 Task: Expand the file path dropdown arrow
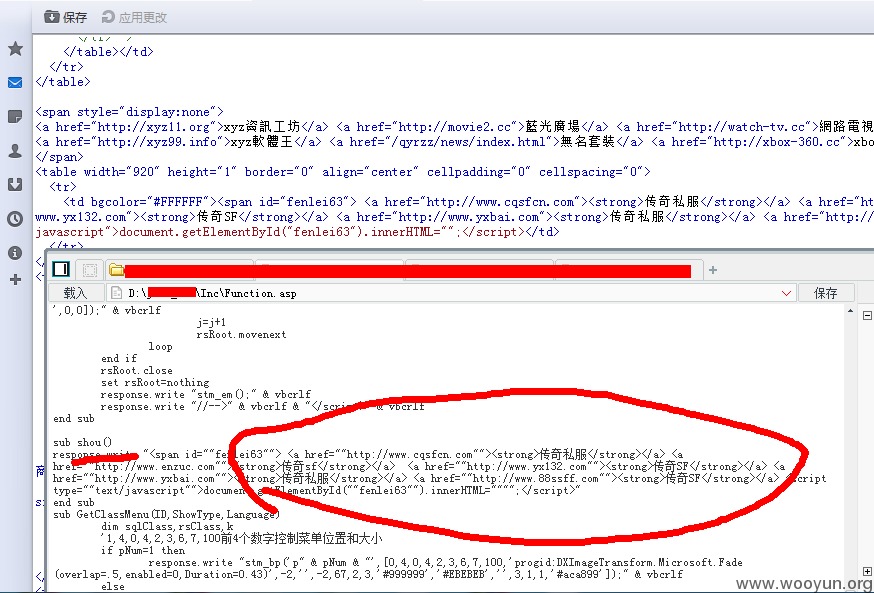coord(786,293)
